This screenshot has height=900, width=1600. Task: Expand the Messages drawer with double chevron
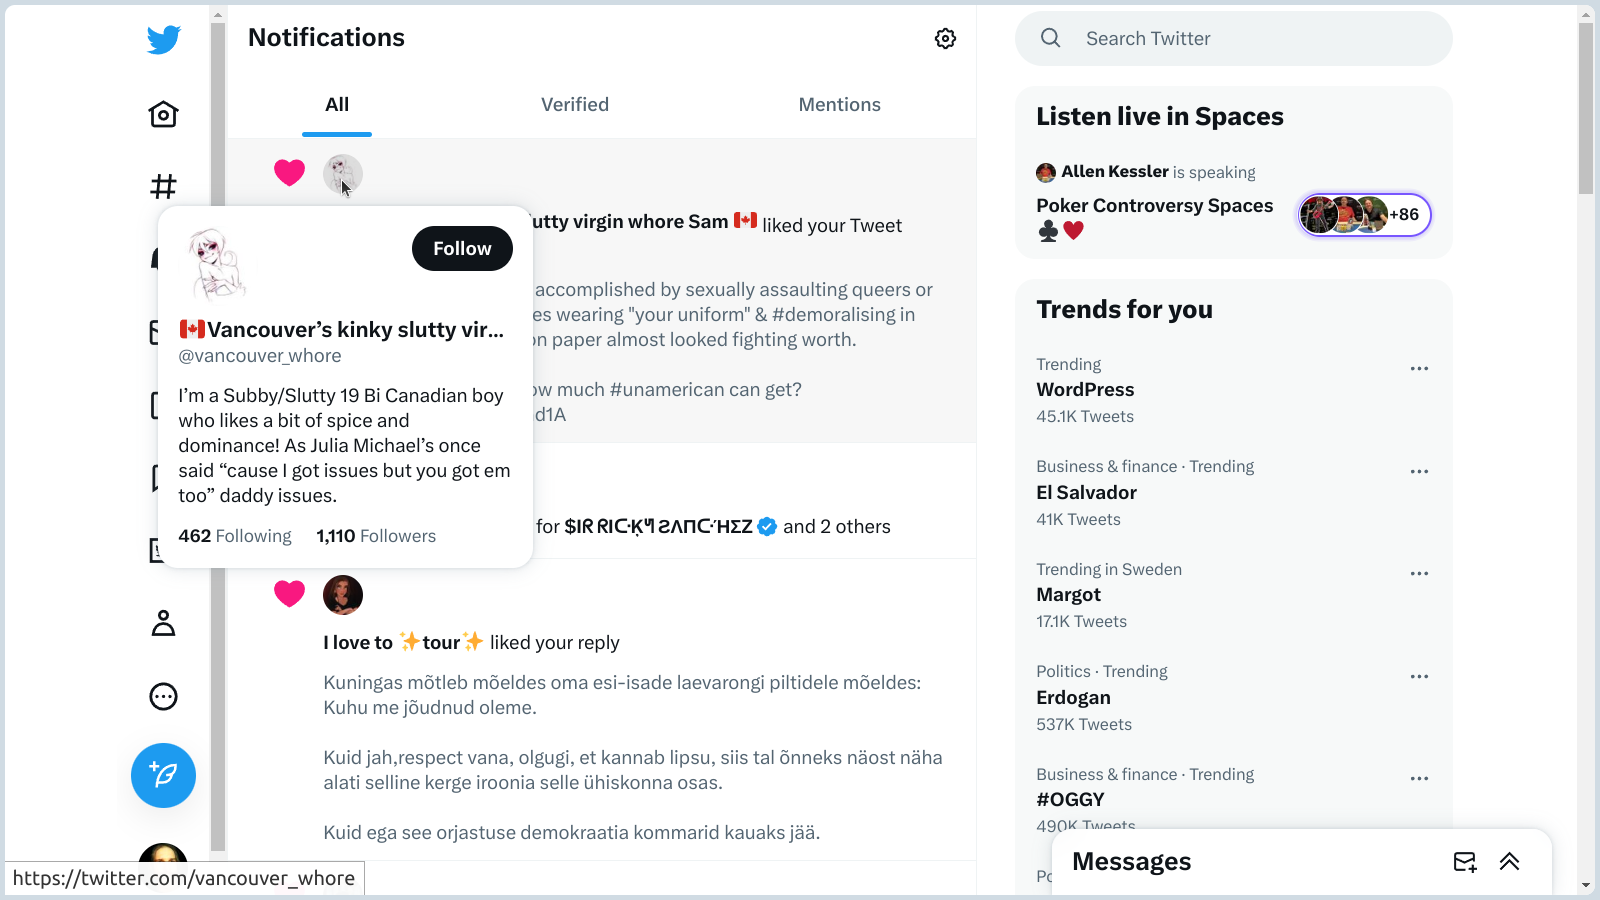pyautogui.click(x=1509, y=862)
